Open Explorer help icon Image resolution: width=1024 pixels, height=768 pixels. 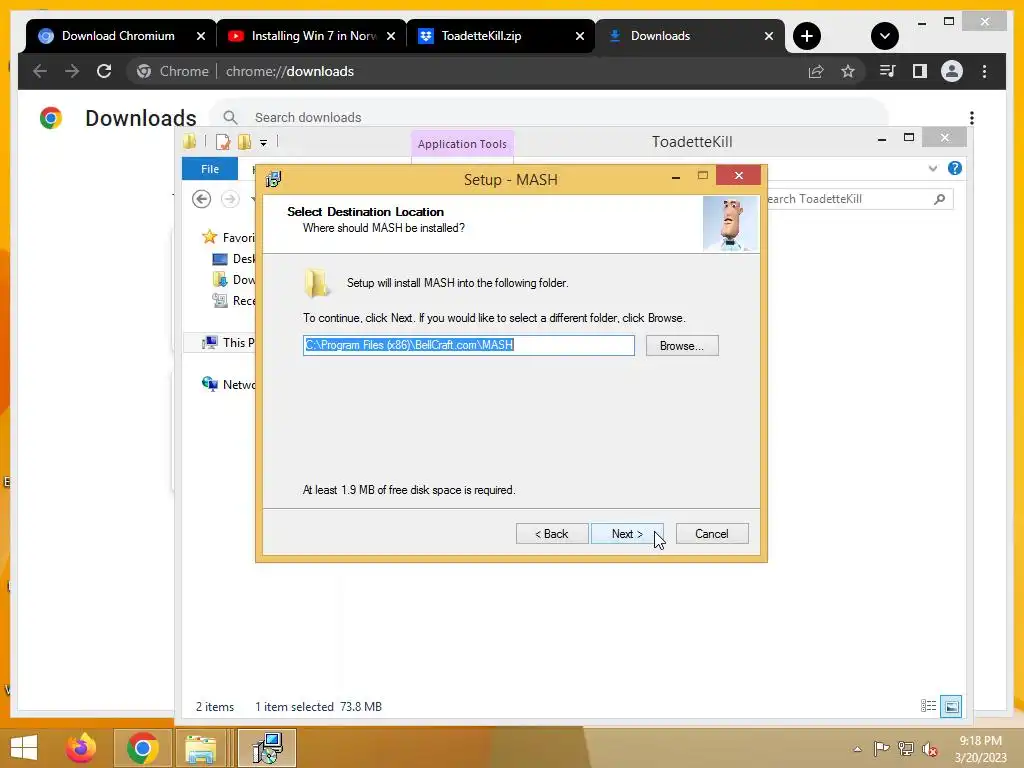955,168
